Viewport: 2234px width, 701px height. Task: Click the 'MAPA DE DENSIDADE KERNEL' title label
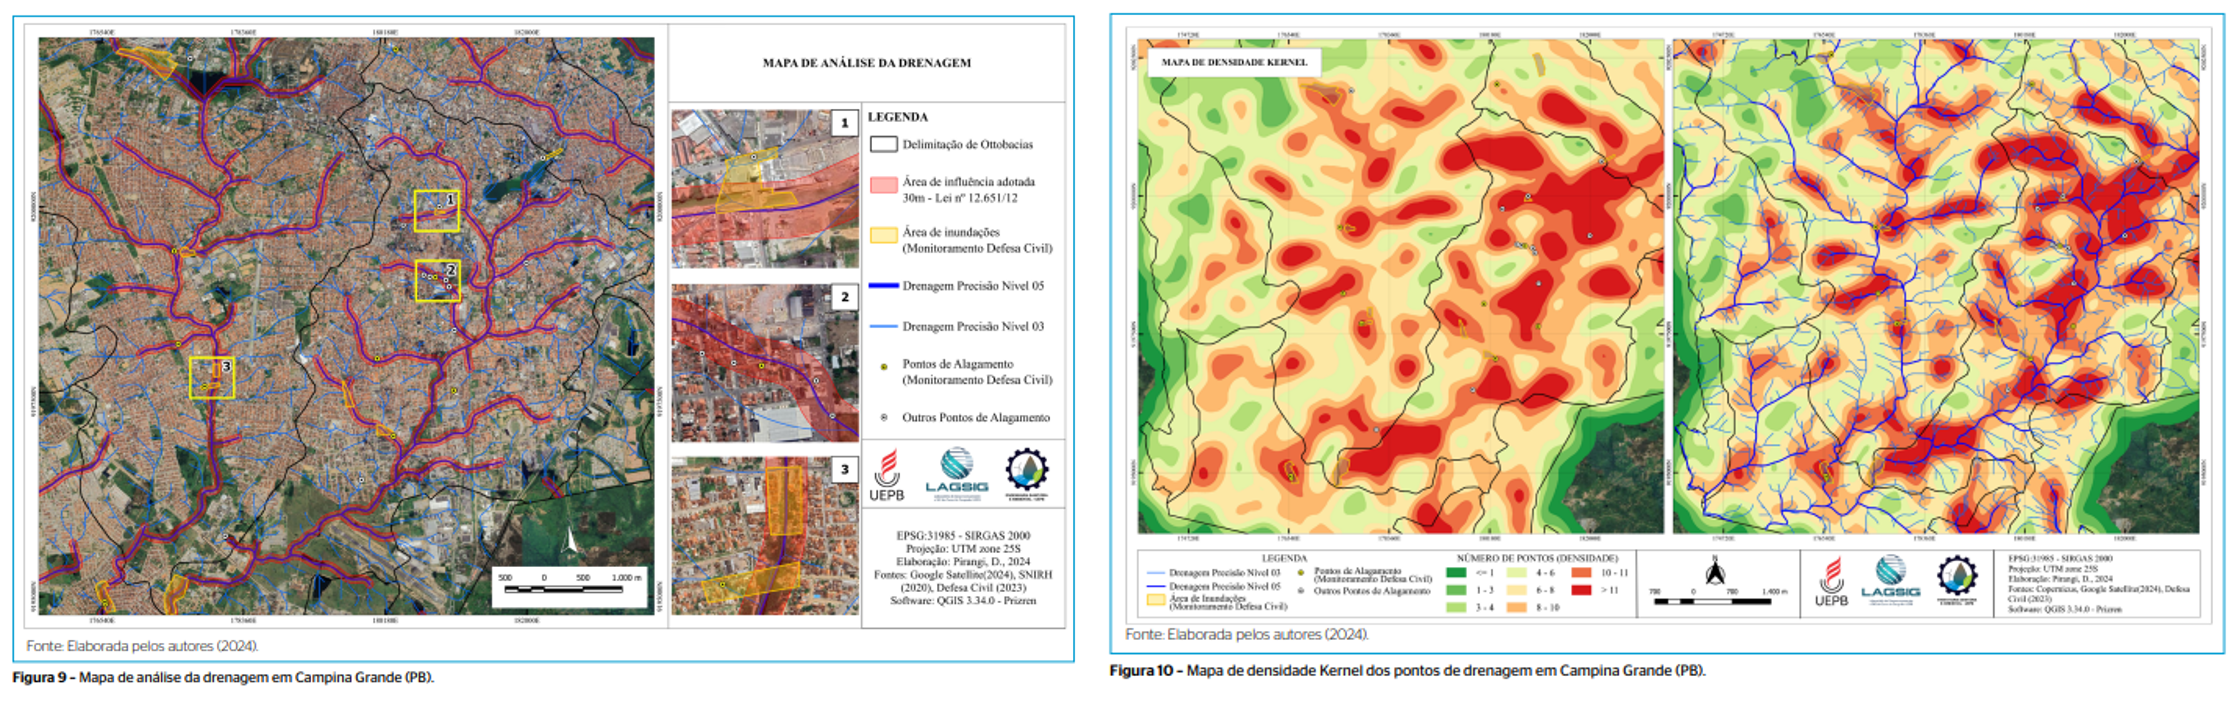[1234, 62]
